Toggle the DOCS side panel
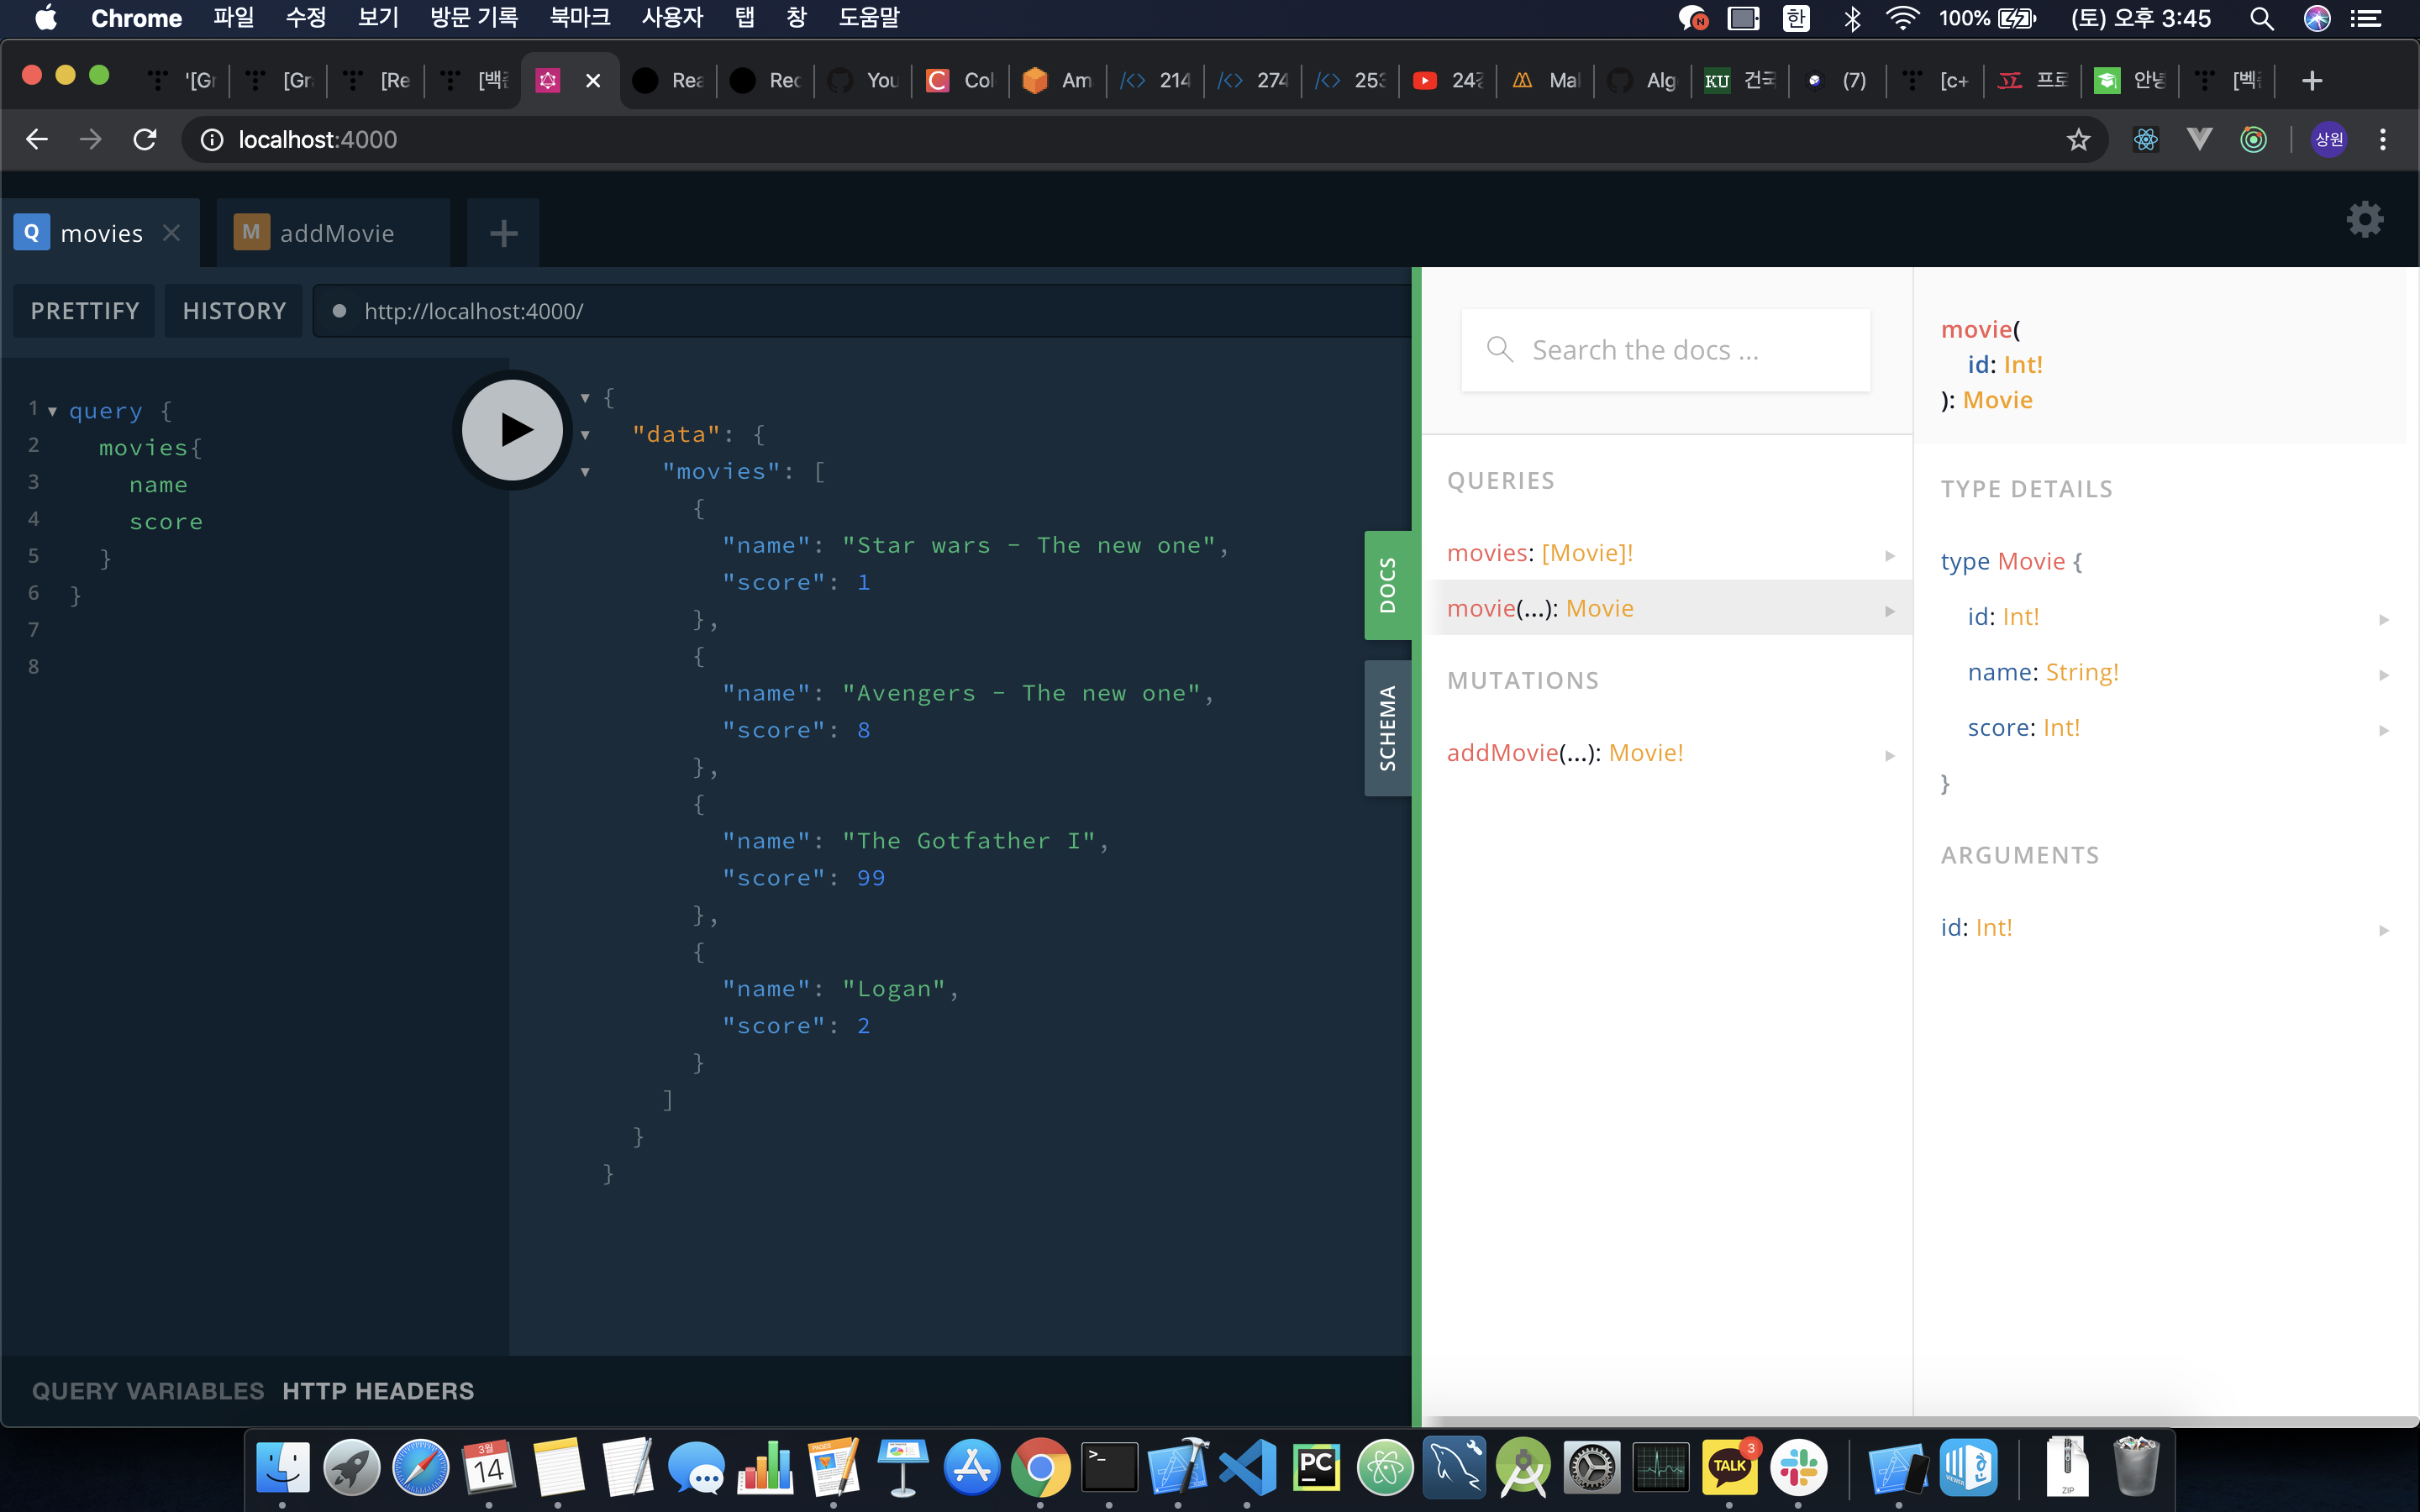2420x1512 pixels. coord(1387,585)
